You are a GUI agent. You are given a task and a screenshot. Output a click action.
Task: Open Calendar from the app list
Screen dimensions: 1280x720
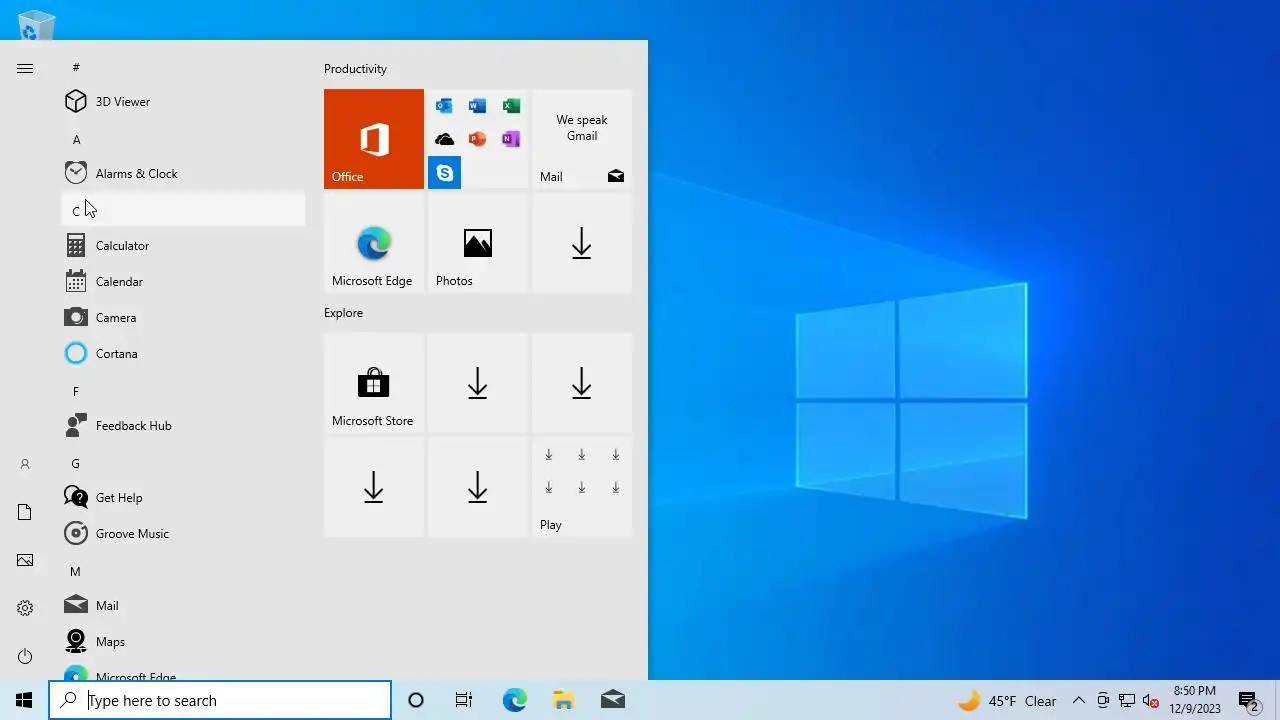[183, 281]
